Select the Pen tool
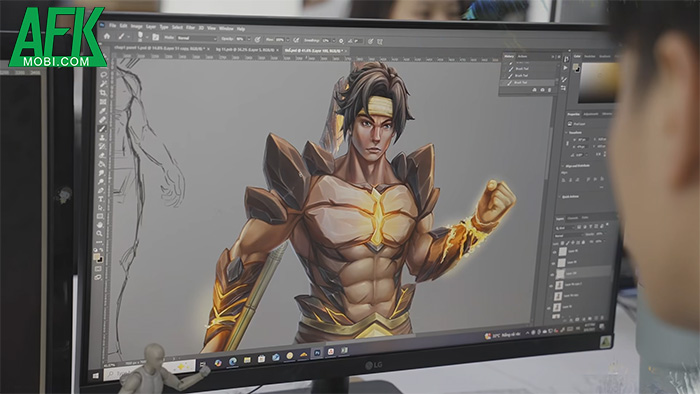This screenshot has width=700, height=394. [x=100, y=191]
